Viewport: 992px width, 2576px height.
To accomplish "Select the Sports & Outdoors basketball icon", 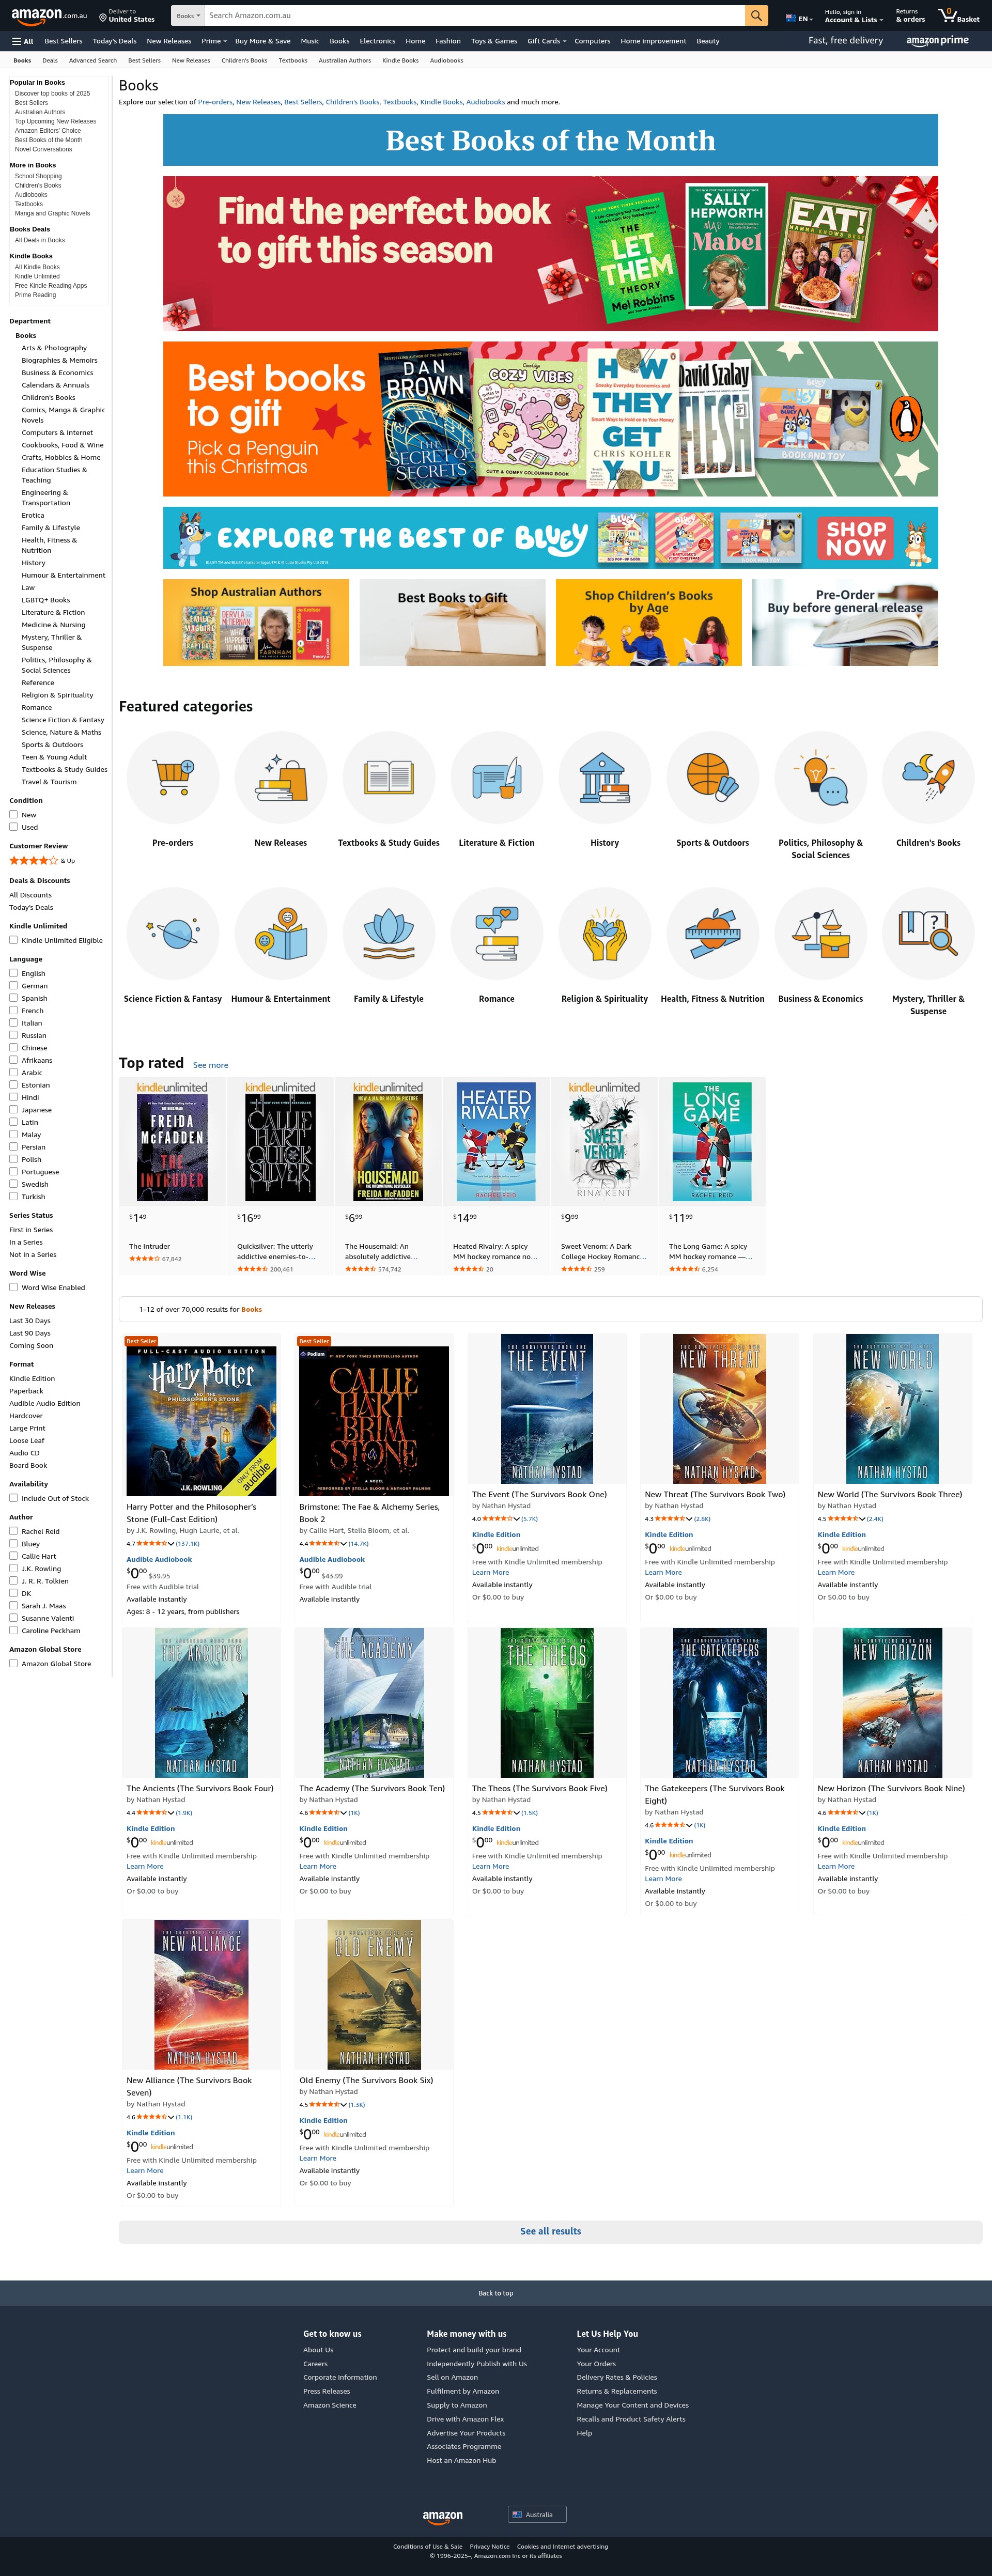I will 713,777.
